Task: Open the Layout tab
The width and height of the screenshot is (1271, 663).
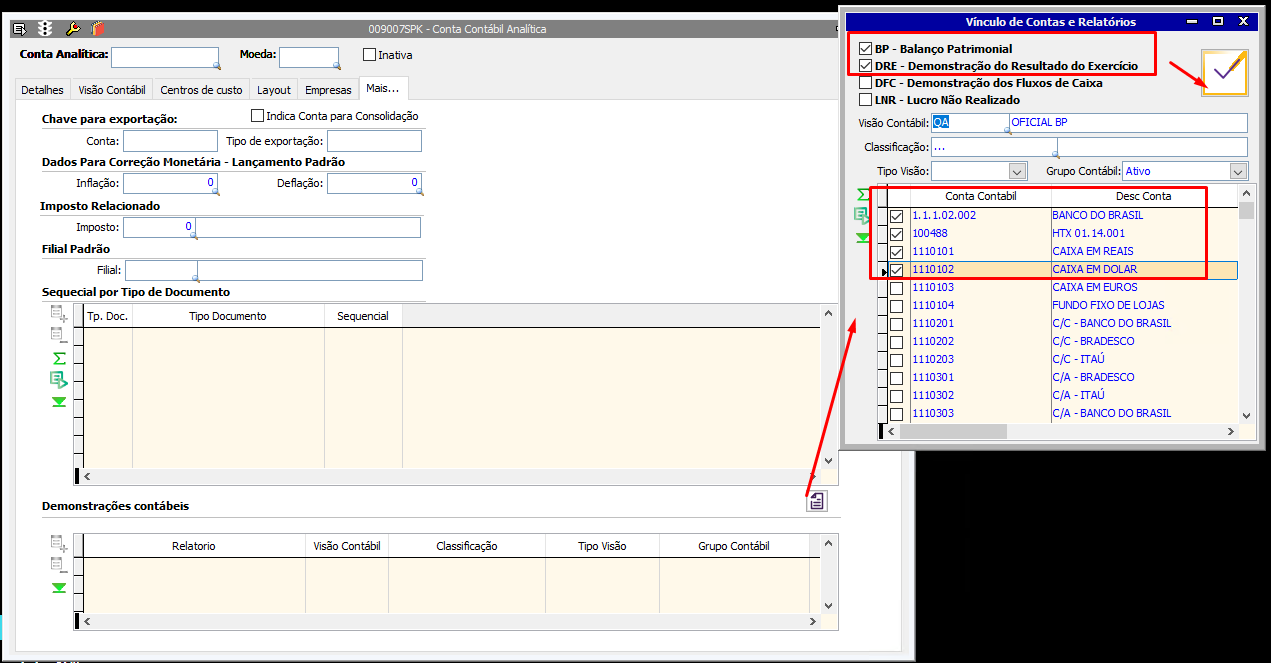Action: pos(273,90)
